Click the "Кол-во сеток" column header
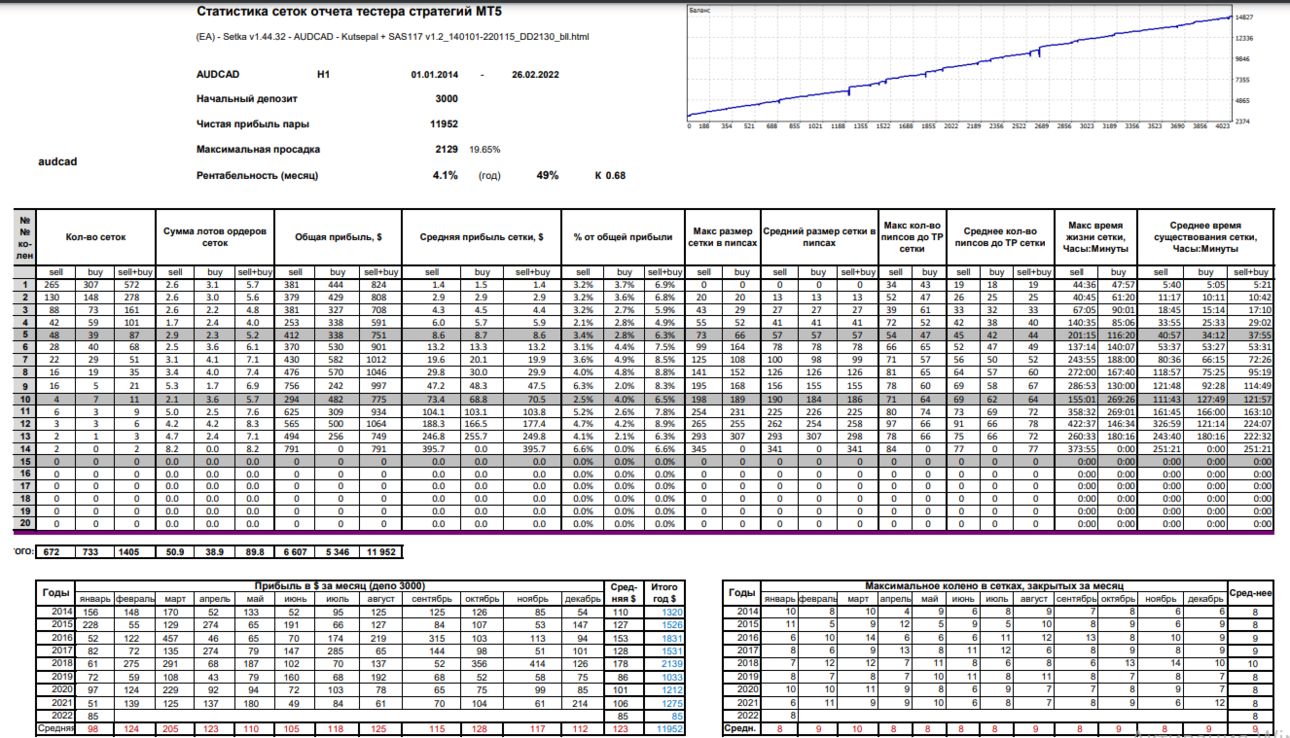This screenshot has width=1290, height=738. tap(95, 236)
